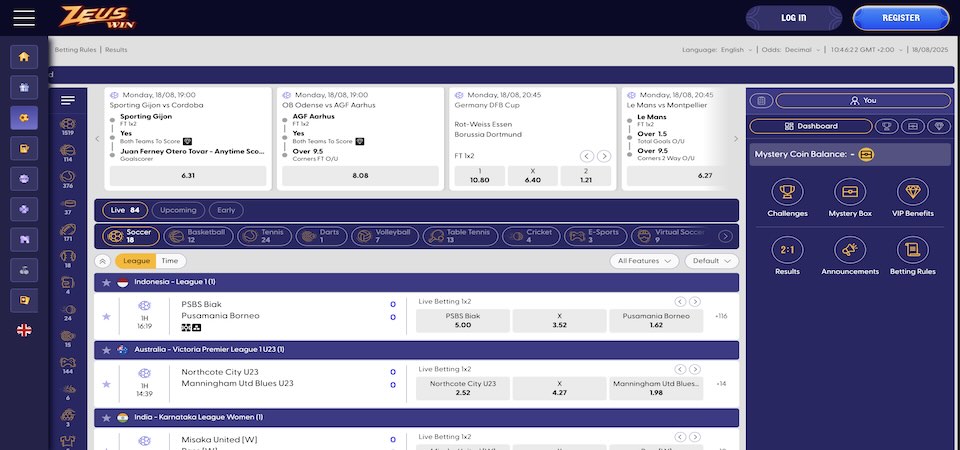The width and height of the screenshot is (960, 450).
Task: Expand +116 markets for PSBS Biak
Action: tap(721, 317)
